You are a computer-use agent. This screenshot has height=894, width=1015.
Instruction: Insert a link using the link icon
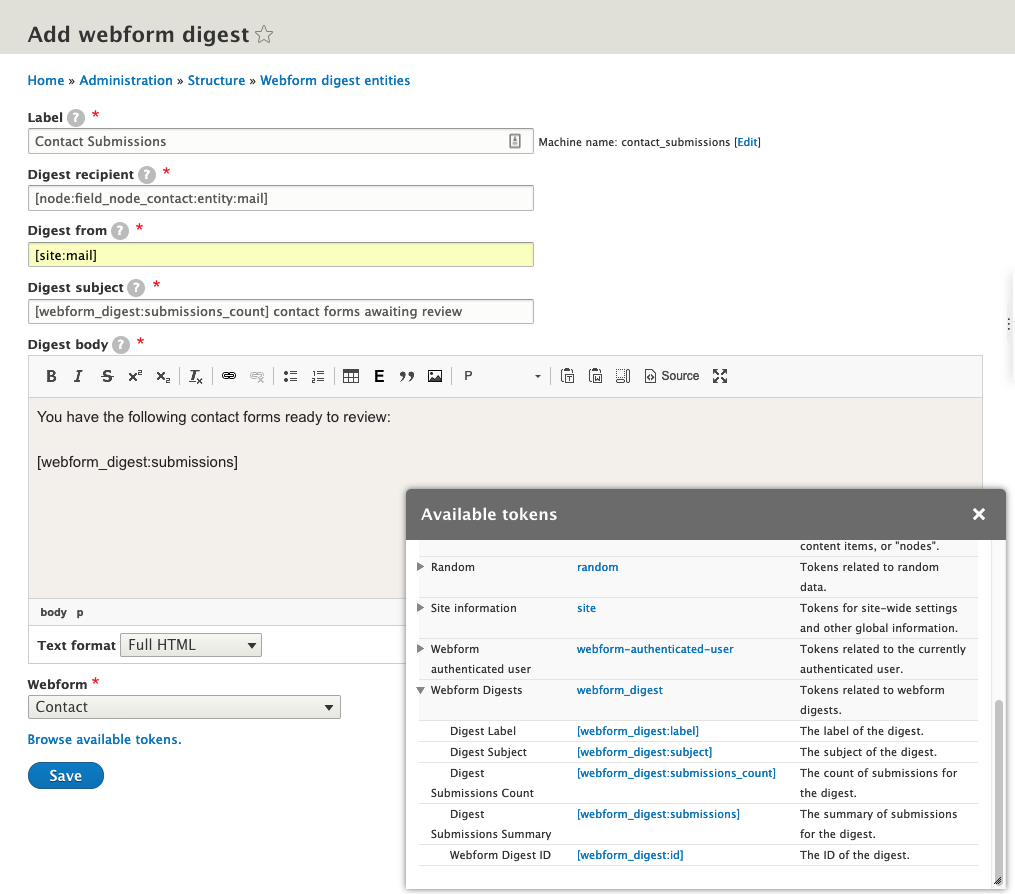pyautogui.click(x=228, y=376)
